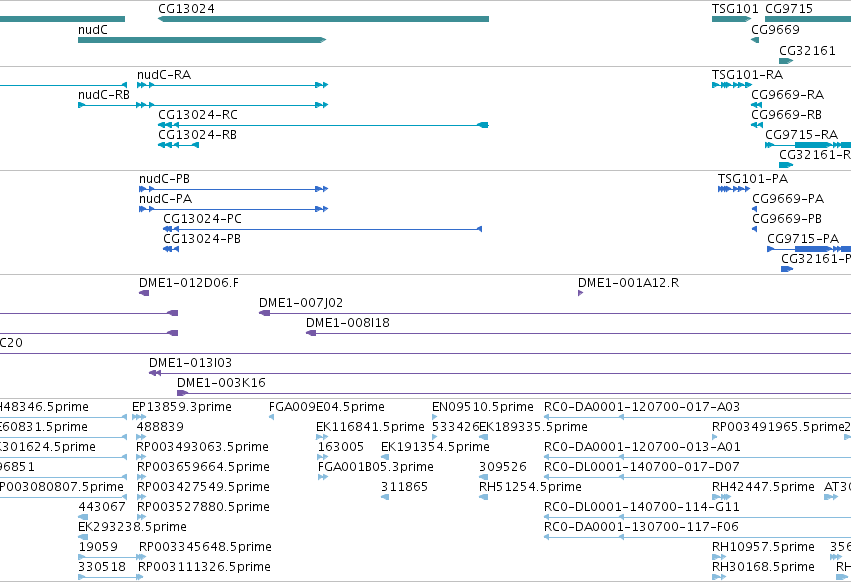Click the DME1-007J02 clone start glyph
Screen dimensions: 851x582
coord(264,313)
